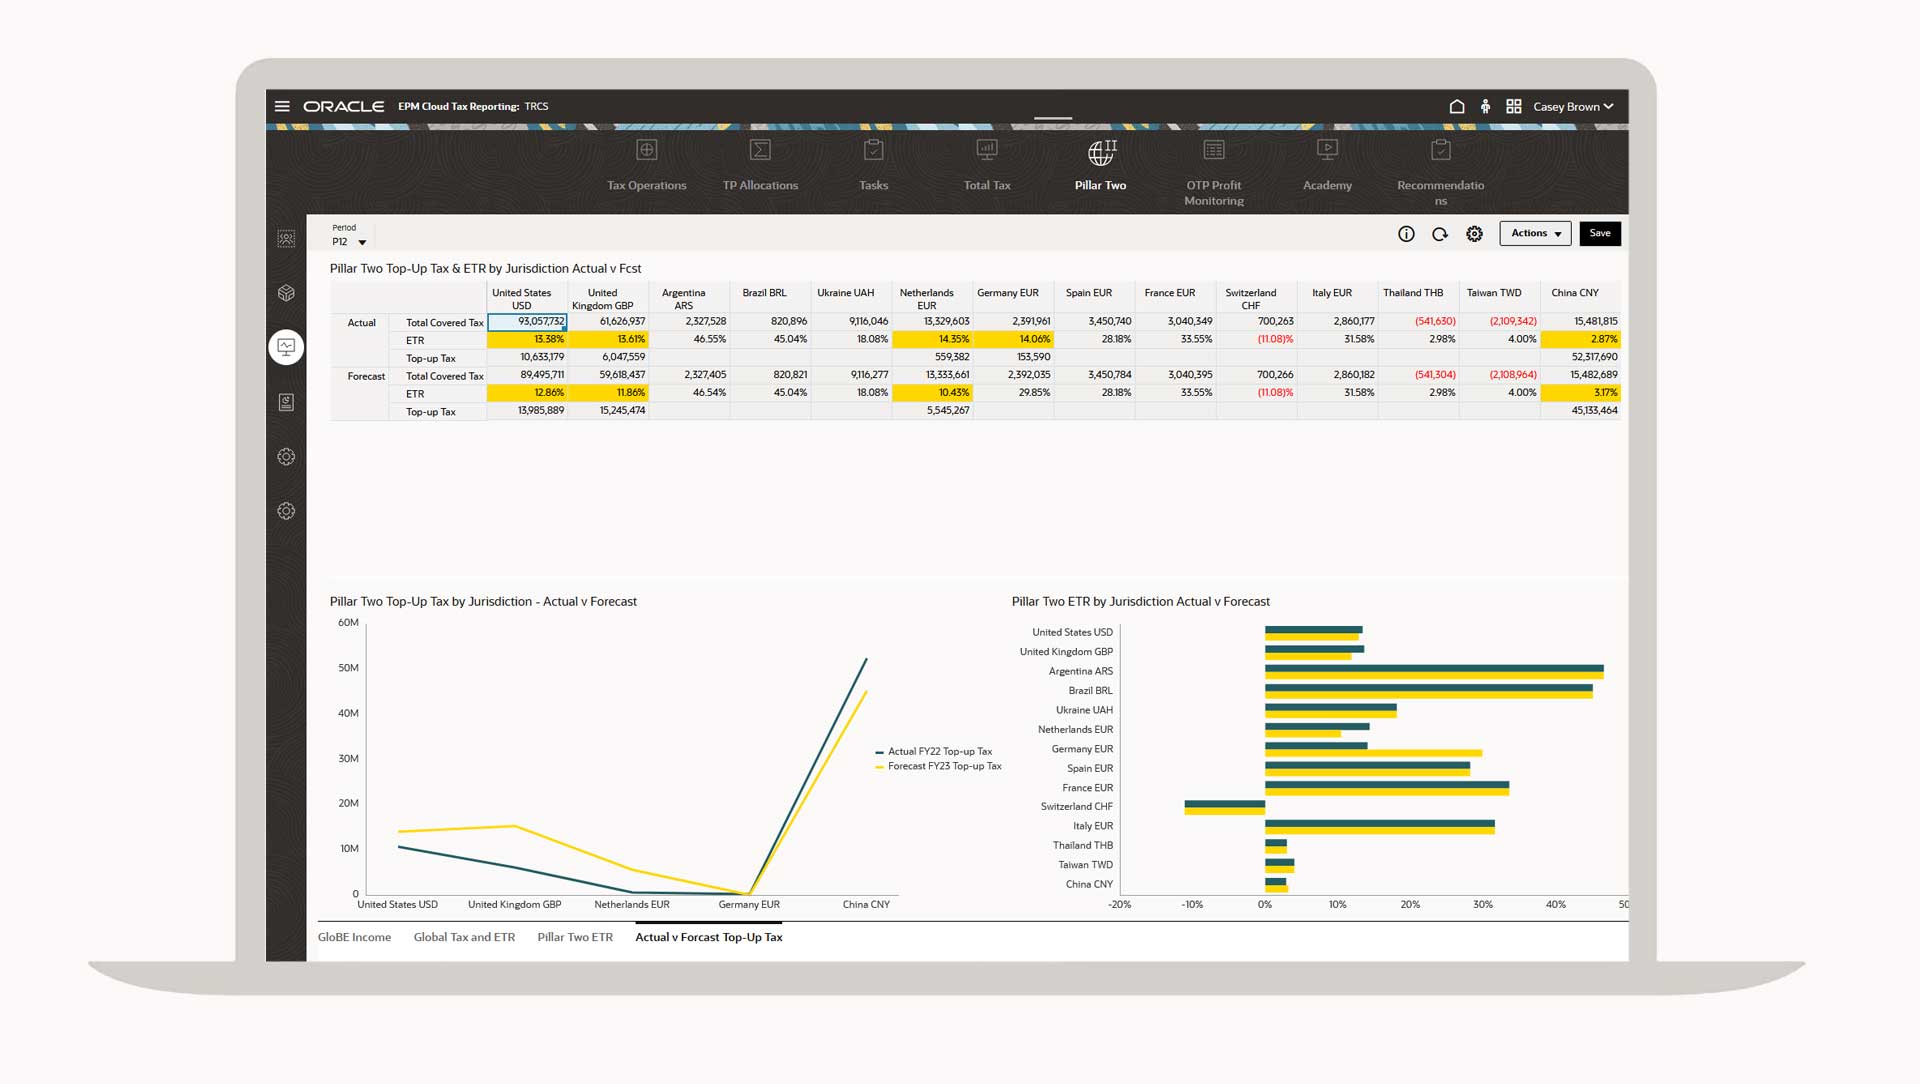Expand the Period P12 dropdown
Screen dimensions: 1920x1084
(362, 242)
